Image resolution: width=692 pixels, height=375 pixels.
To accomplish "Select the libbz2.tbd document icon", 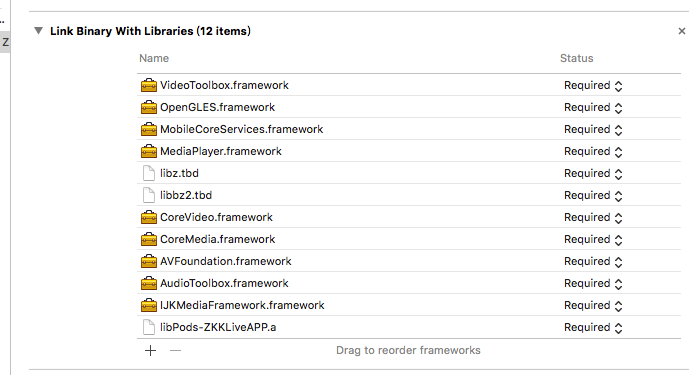I will coord(149,195).
